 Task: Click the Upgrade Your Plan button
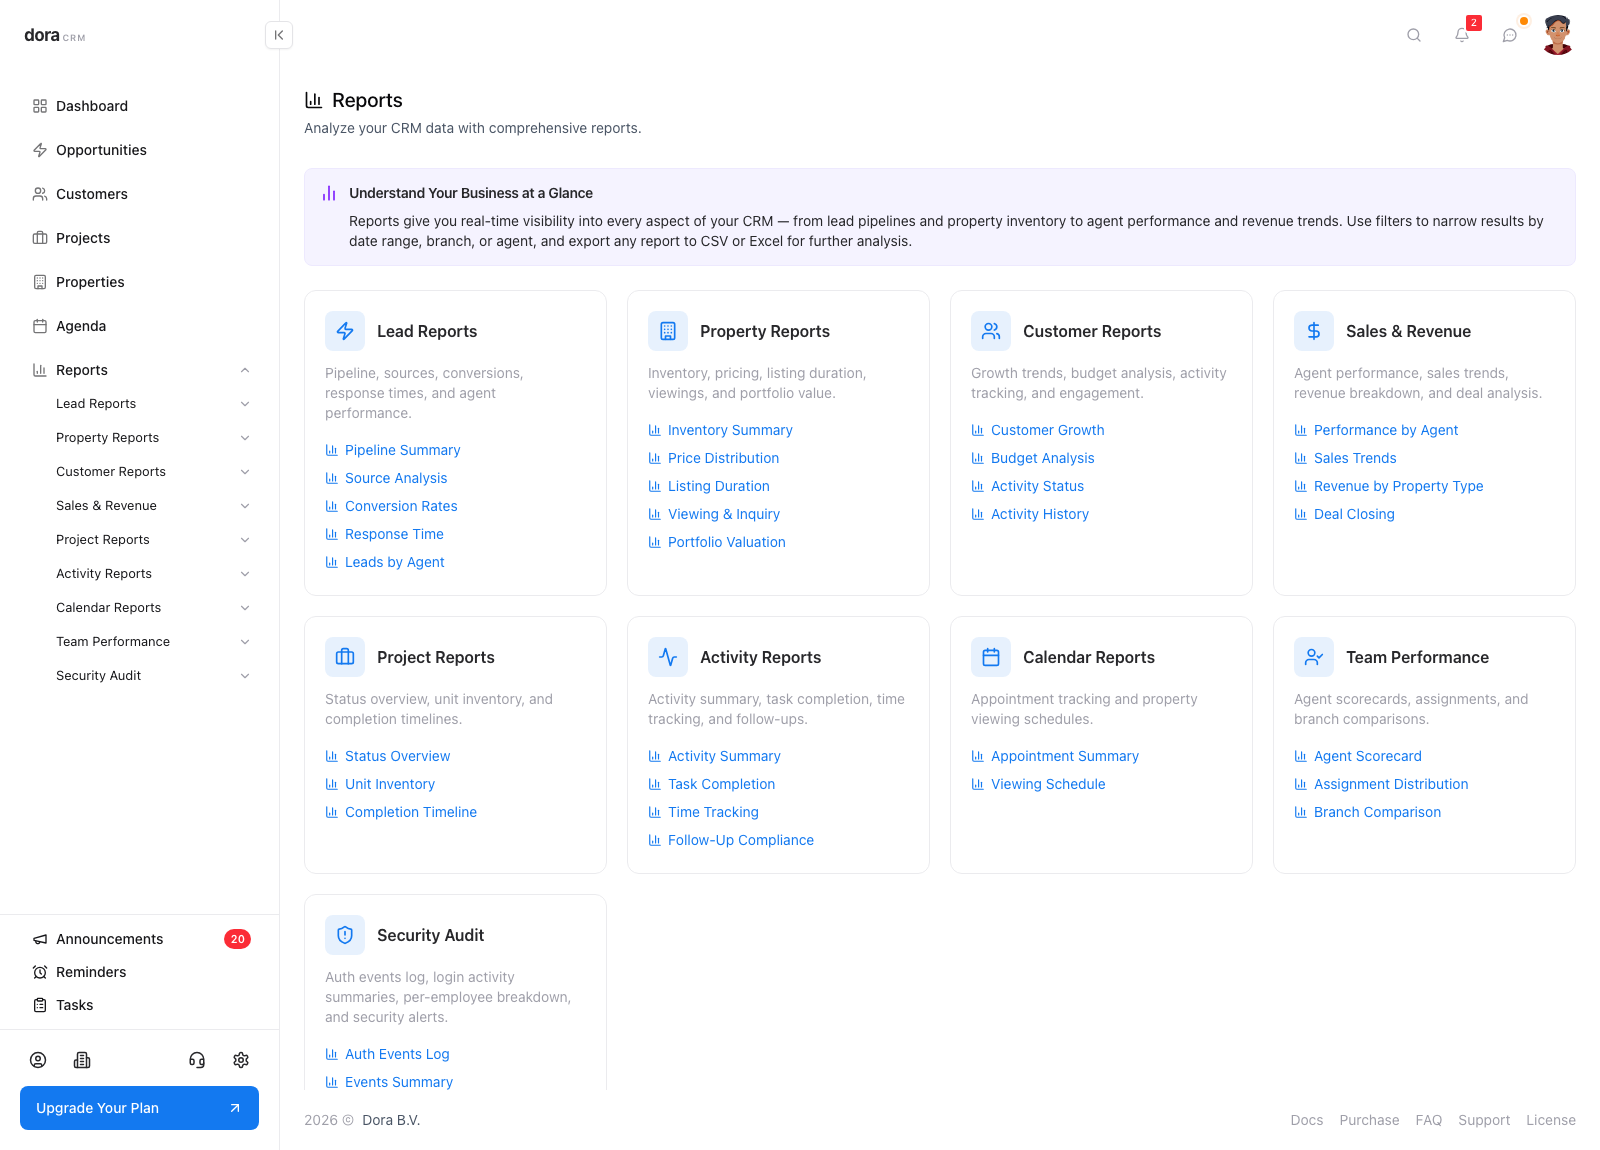click(140, 1108)
